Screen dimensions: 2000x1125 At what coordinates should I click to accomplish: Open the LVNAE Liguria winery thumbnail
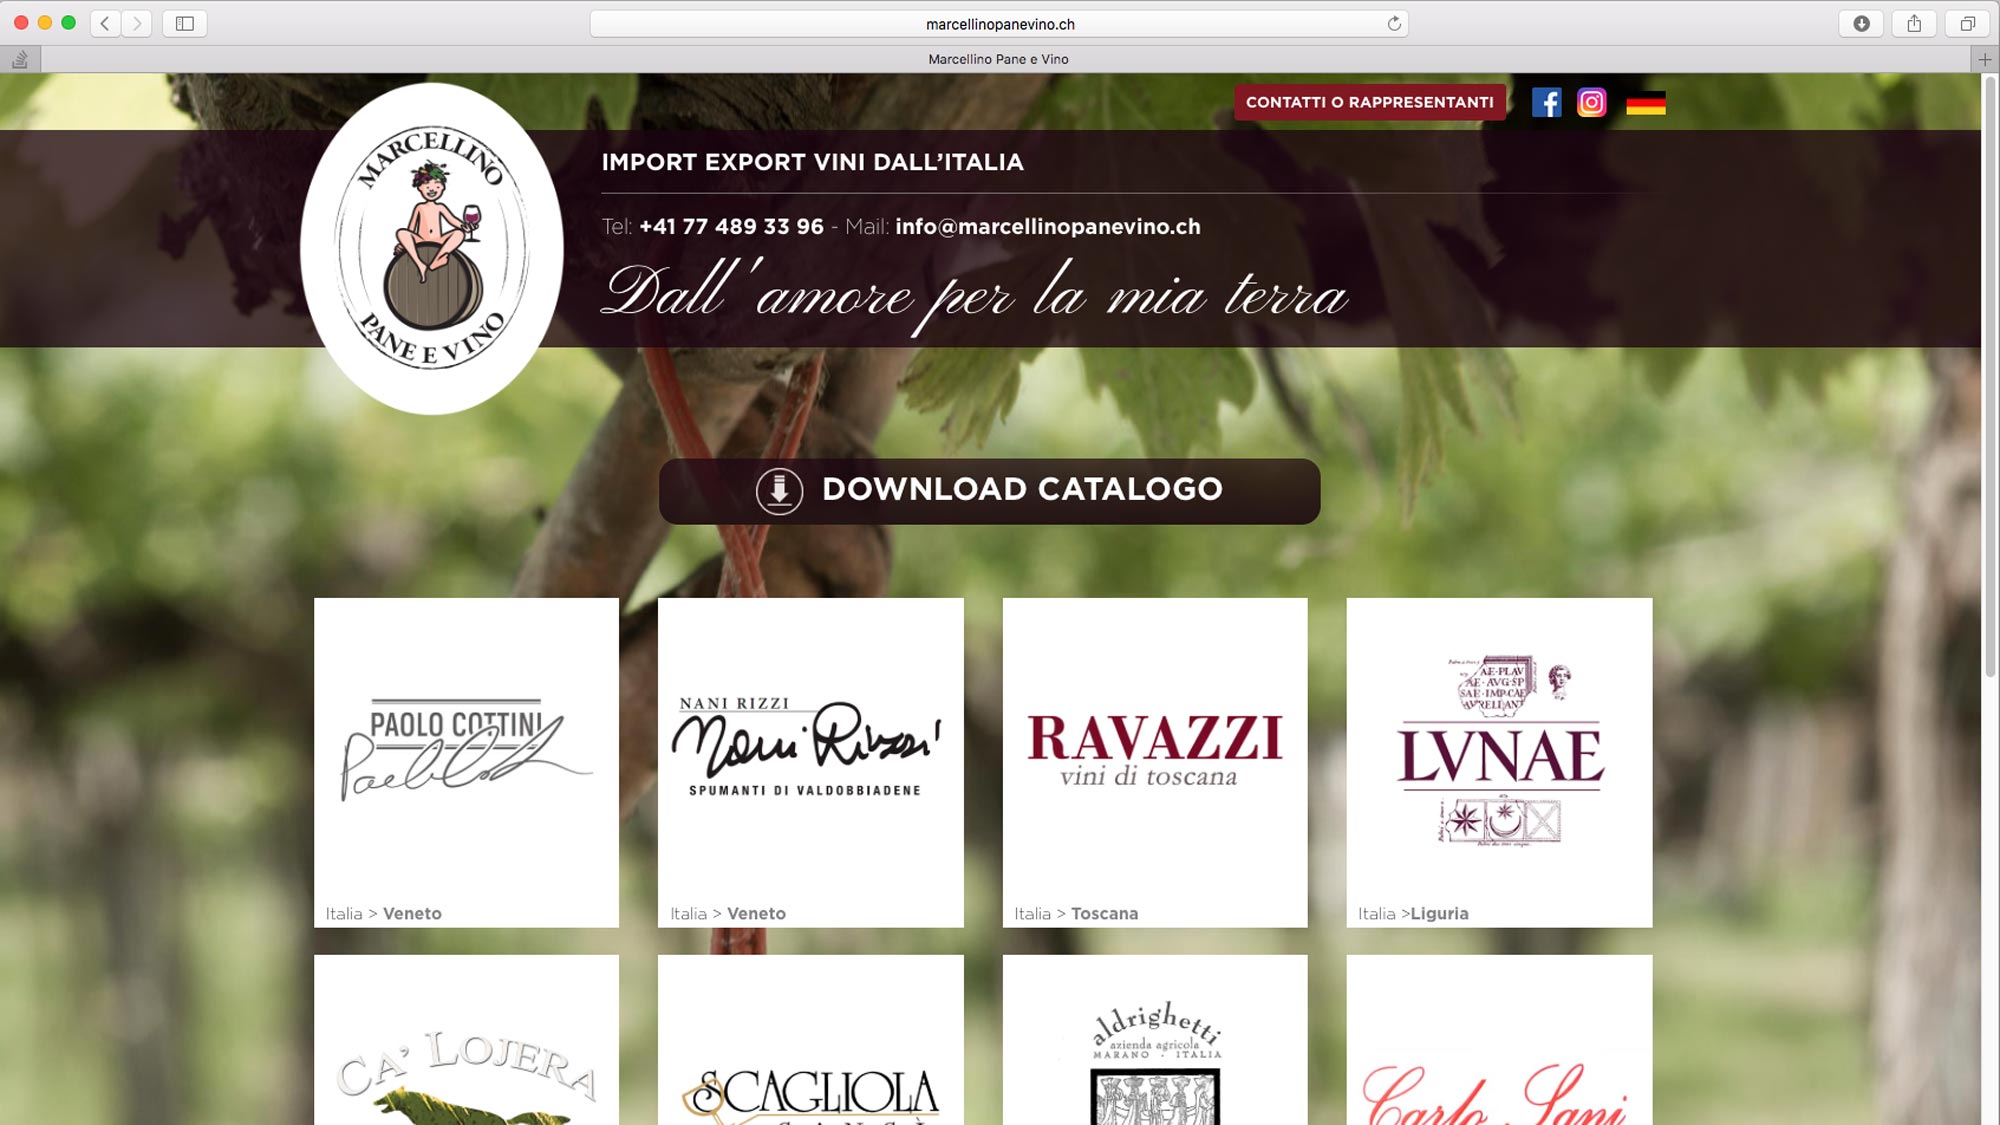1498,760
